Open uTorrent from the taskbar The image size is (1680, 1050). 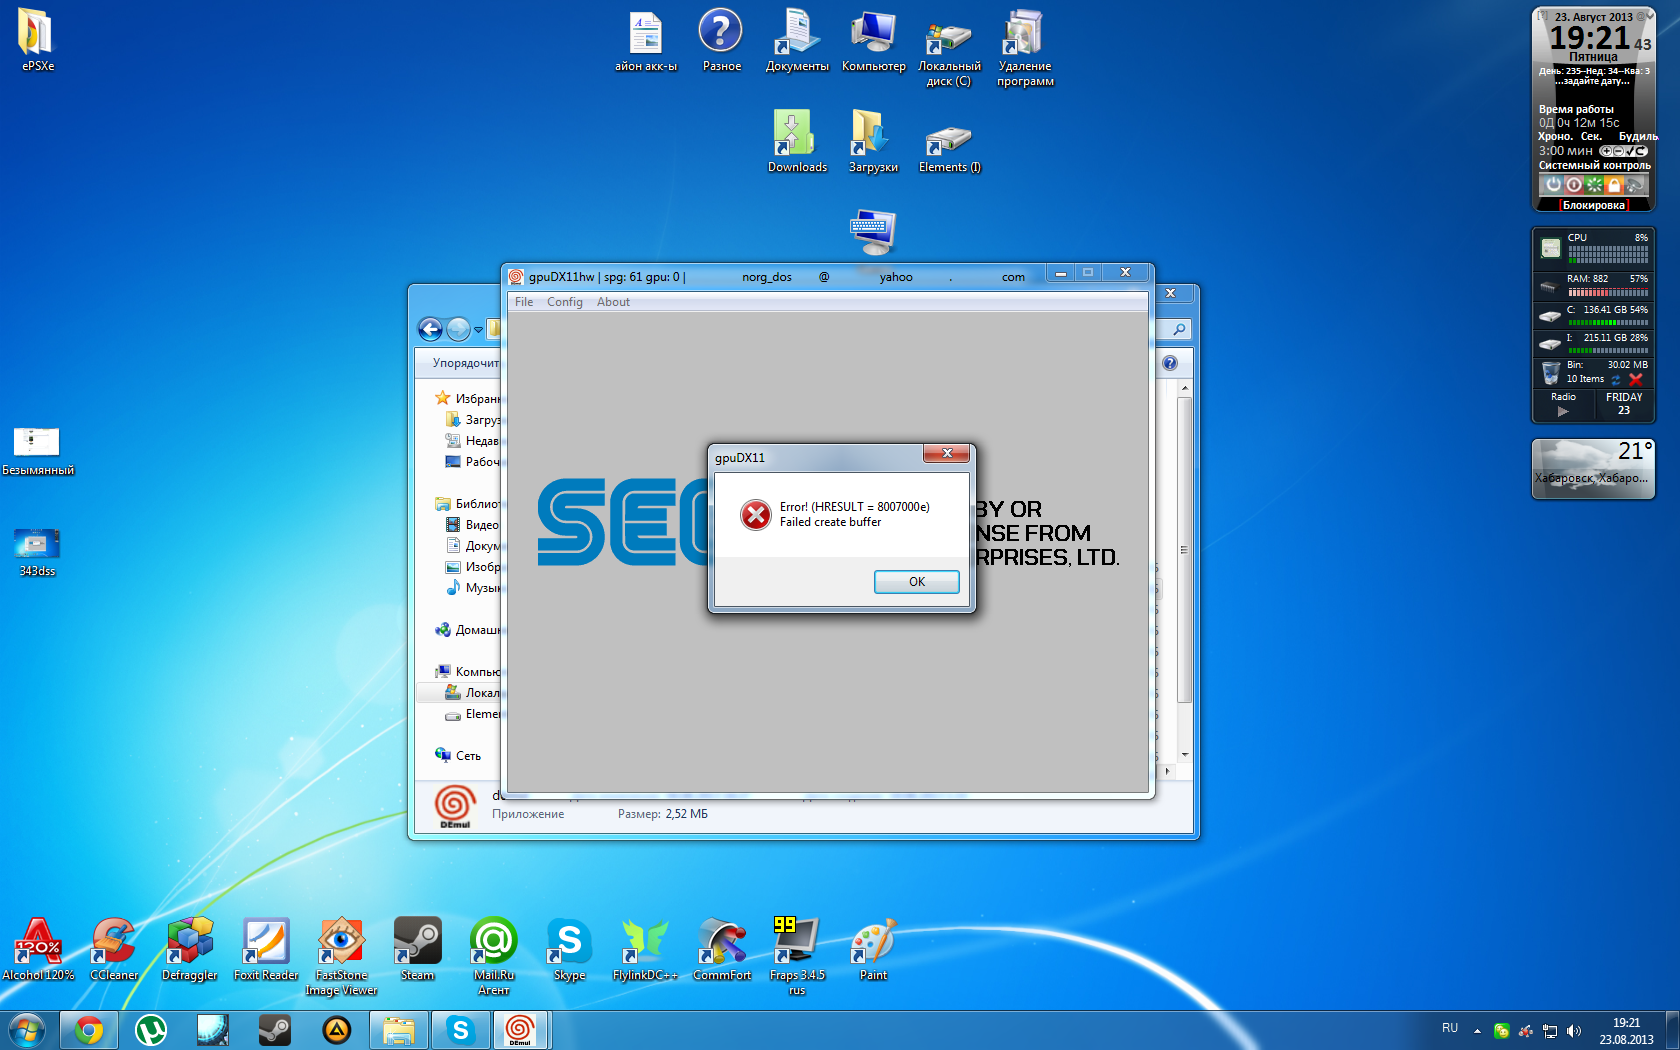pos(151,1029)
